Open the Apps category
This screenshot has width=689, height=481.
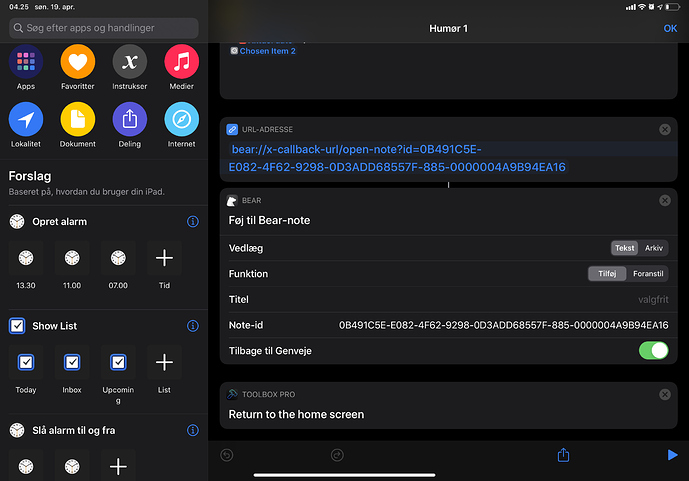(x=26, y=67)
